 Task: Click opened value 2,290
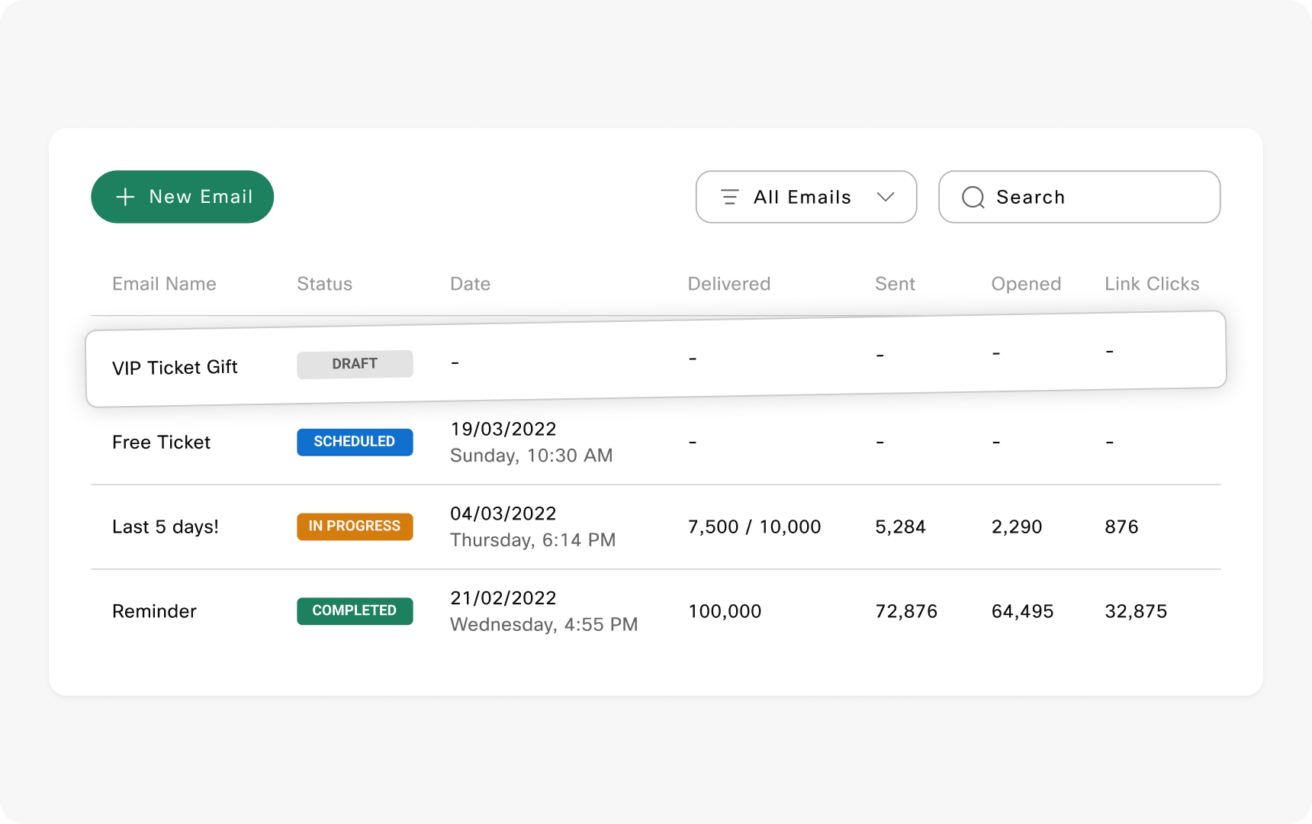[1017, 527]
